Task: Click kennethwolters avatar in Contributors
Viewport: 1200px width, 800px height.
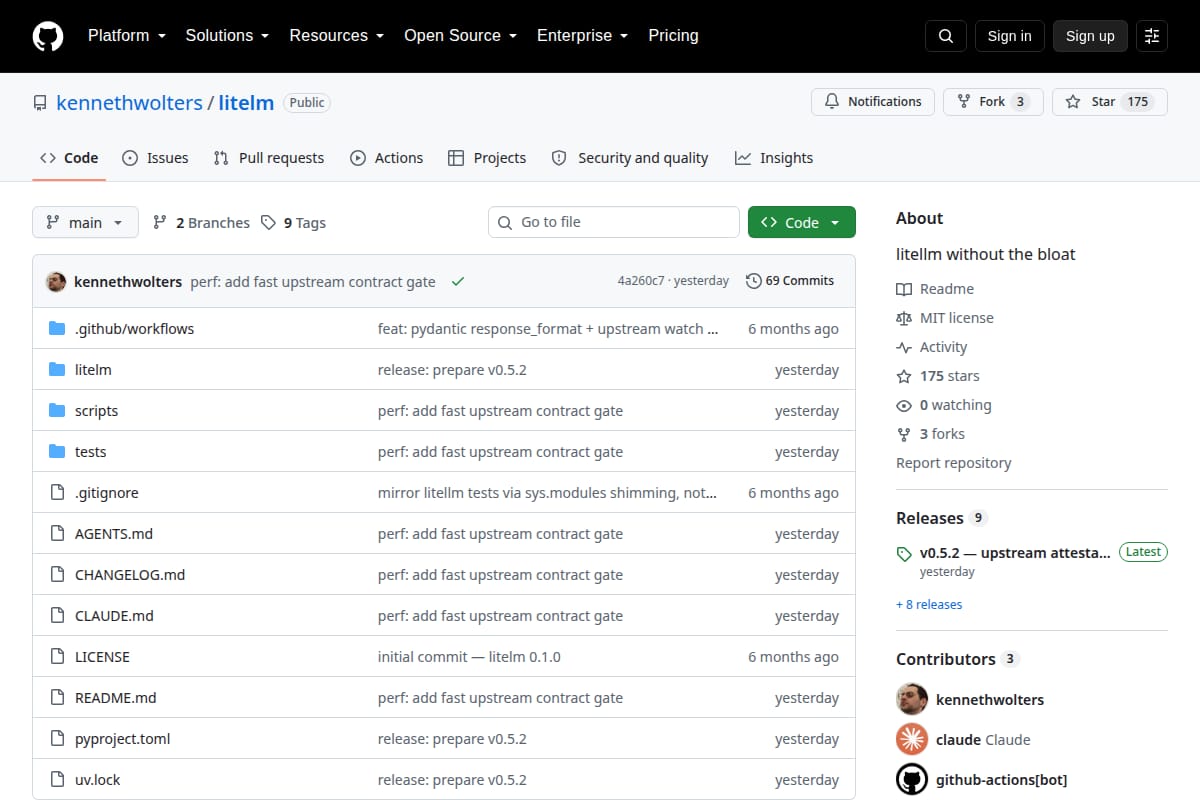Action: click(912, 699)
